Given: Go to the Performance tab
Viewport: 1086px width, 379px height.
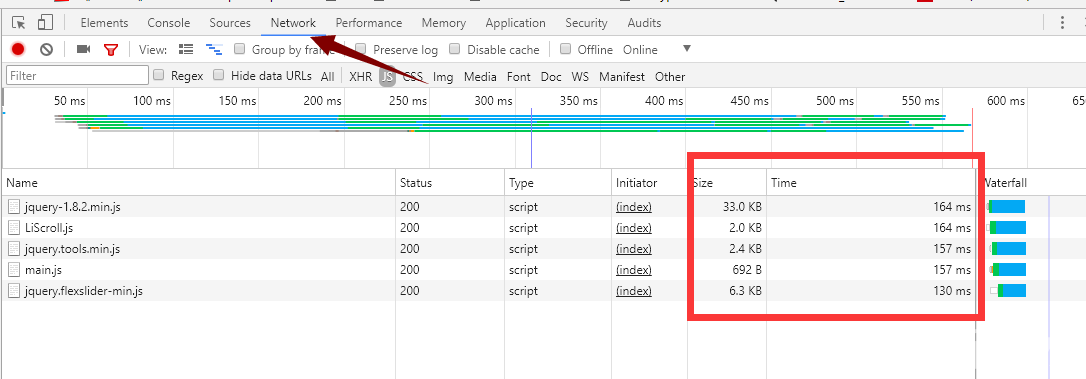Looking at the screenshot, I should 368,23.
